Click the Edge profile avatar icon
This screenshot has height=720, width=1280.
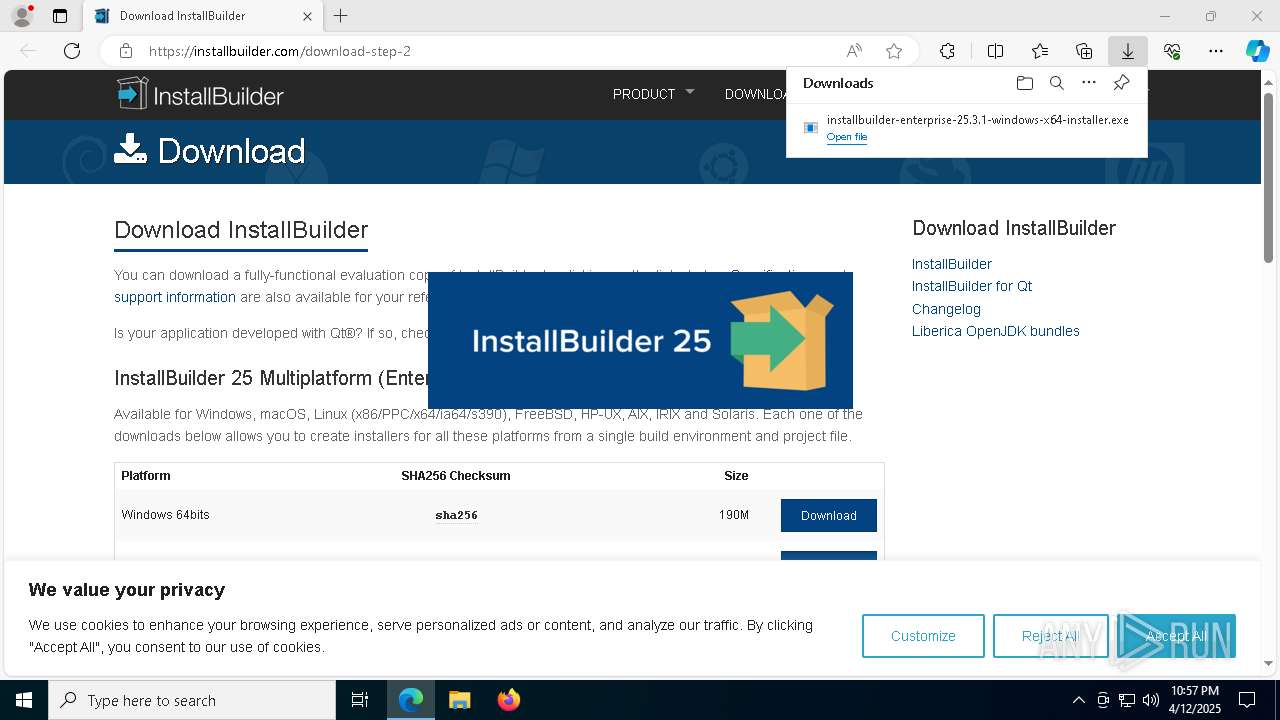22,16
